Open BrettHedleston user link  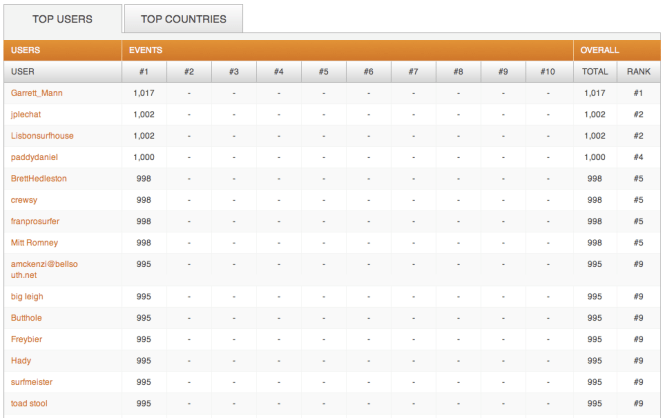pos(39,178)
